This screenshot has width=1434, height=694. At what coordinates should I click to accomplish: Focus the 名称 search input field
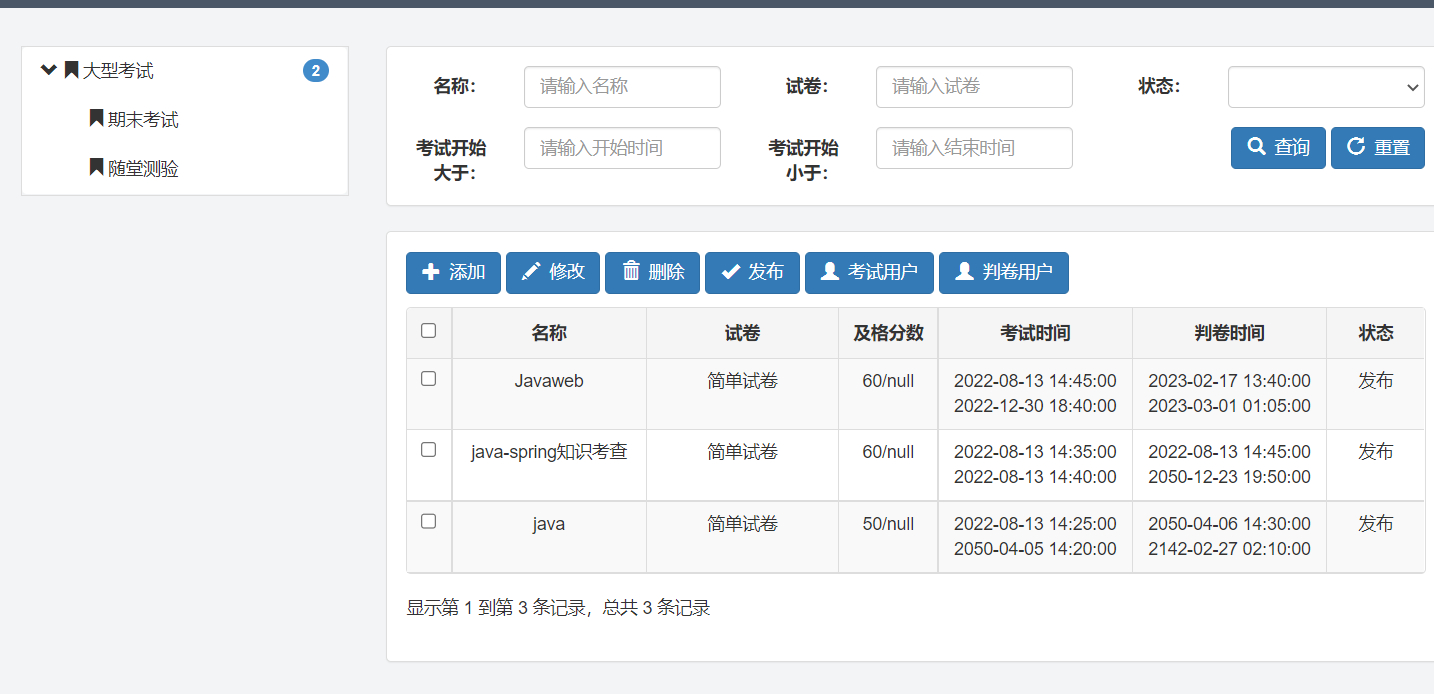coord(622,87)
